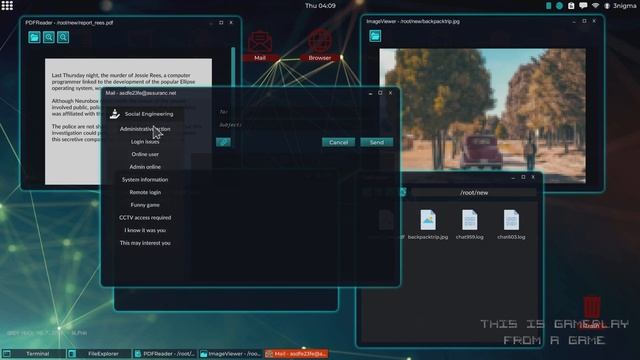
Task: Switch to FileExplorer in the taskbar
Action: pos(99,354)
